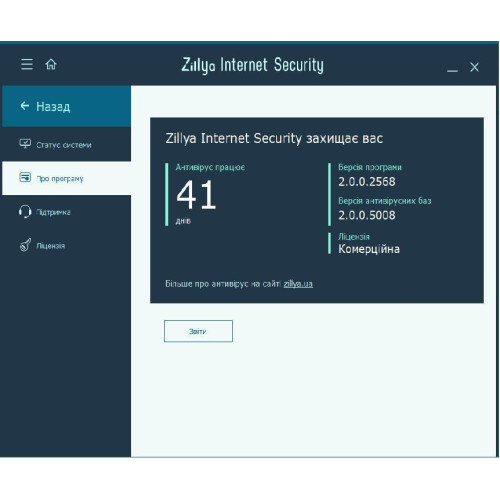The width and height of the screenshot is (500, 500).
Task: Click the 41 days counter
Action: 196,195
